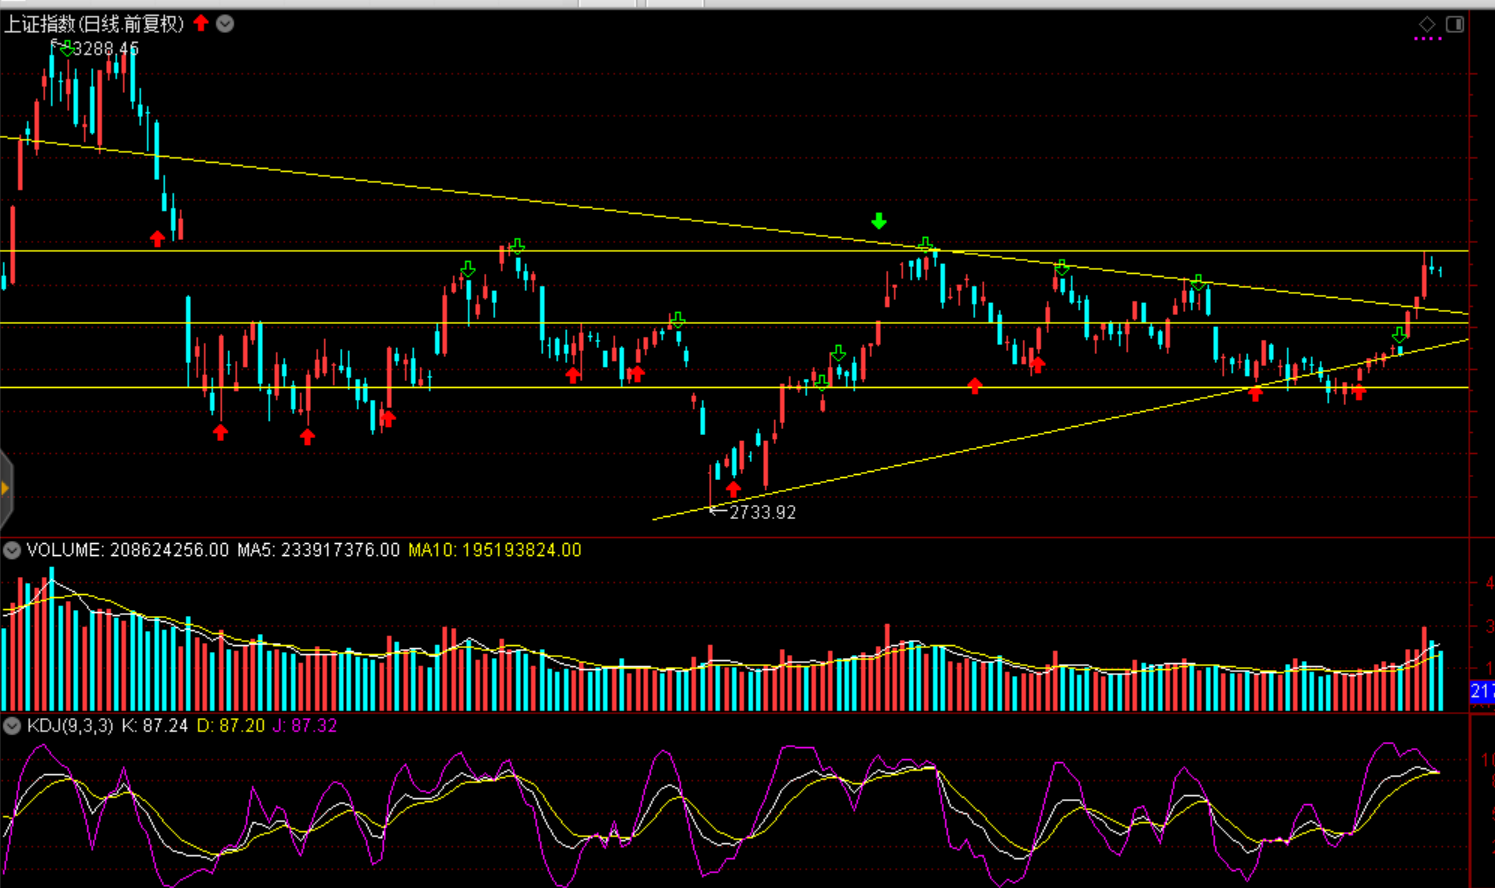Click the solid green down arrow signal

[878, 221]
